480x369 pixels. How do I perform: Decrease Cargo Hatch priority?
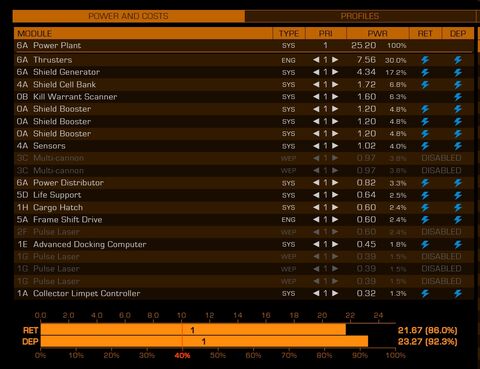click(x=316, y=207)
